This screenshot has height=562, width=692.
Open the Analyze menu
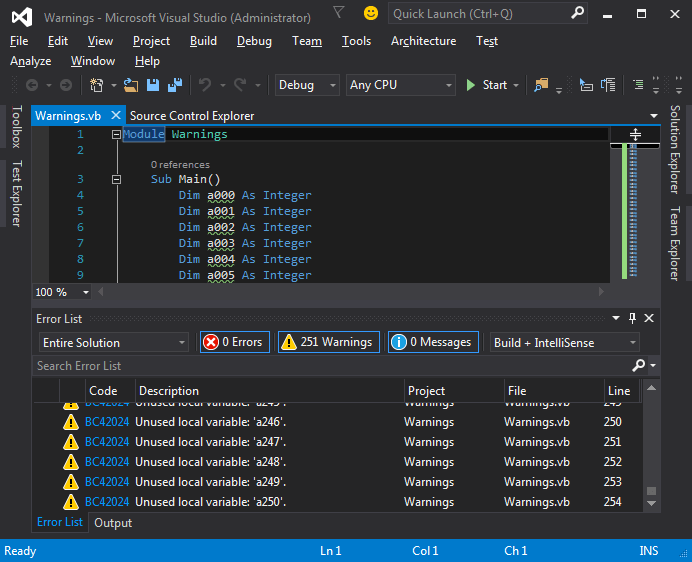tap(30, 61)
